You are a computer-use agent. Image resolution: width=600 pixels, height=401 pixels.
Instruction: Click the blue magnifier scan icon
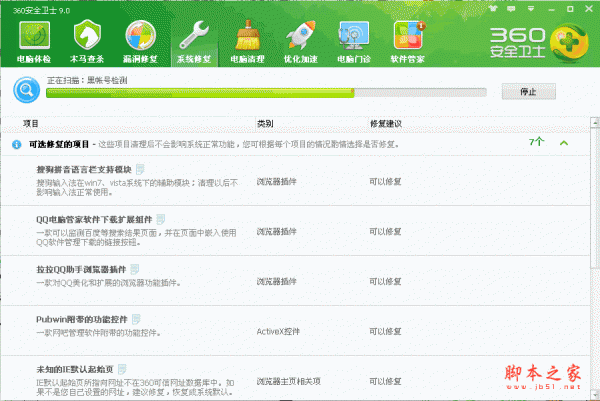click(26, 90)
